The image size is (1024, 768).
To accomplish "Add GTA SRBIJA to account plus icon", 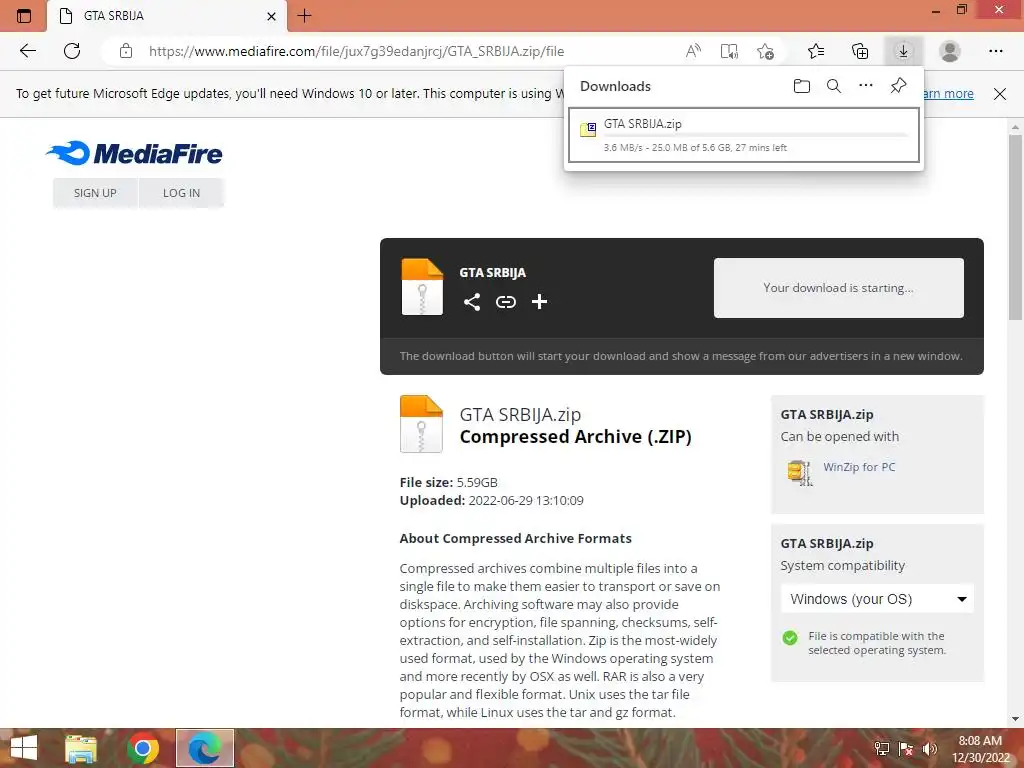I will tap(539, 302).
